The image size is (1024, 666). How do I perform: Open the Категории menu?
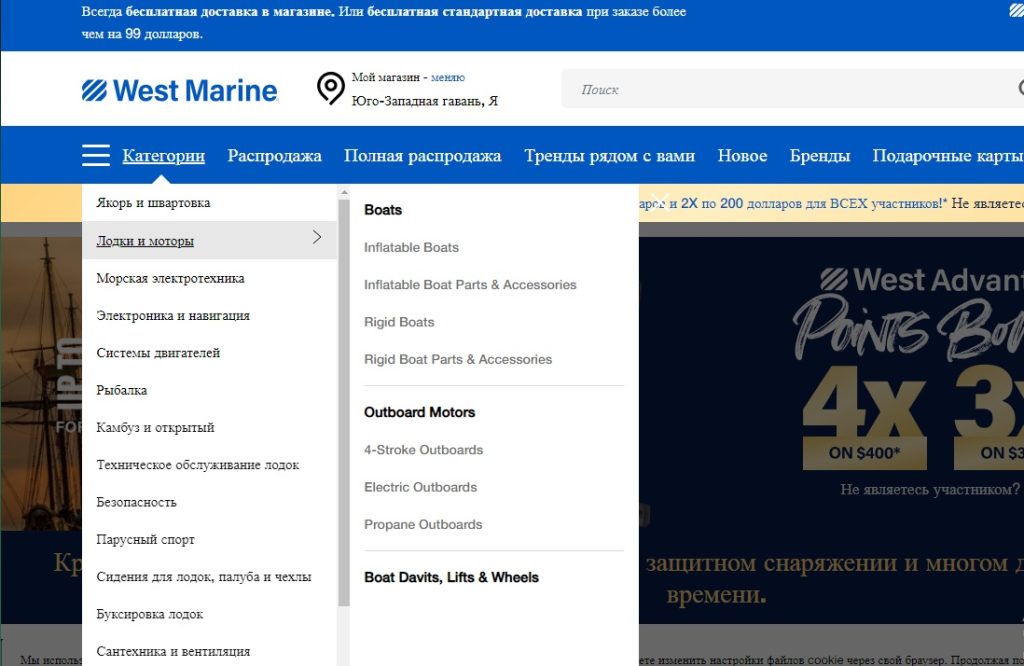[163, 155]
